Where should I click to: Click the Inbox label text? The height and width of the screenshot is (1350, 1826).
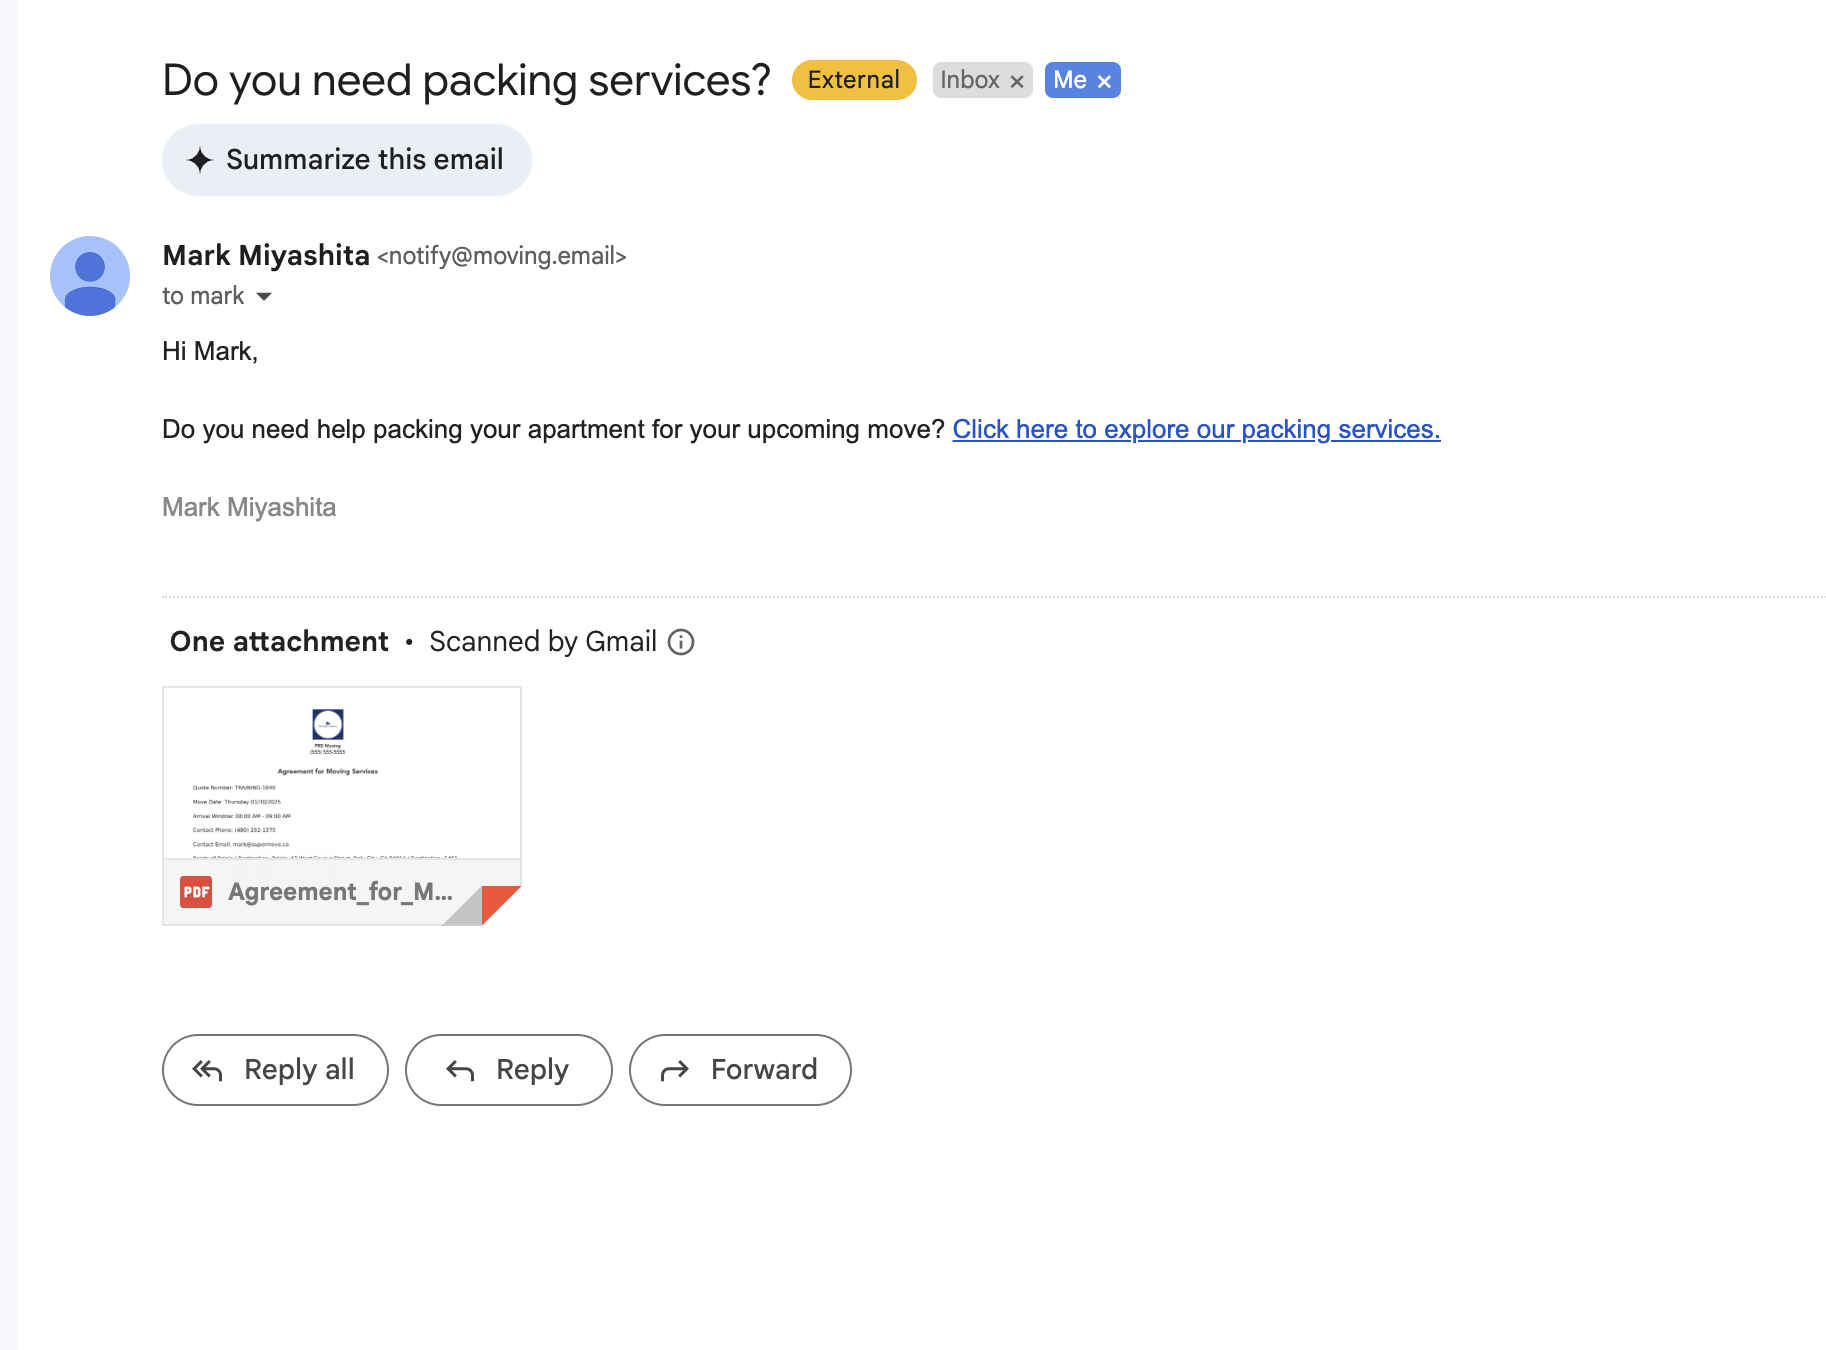pos(970,80)
